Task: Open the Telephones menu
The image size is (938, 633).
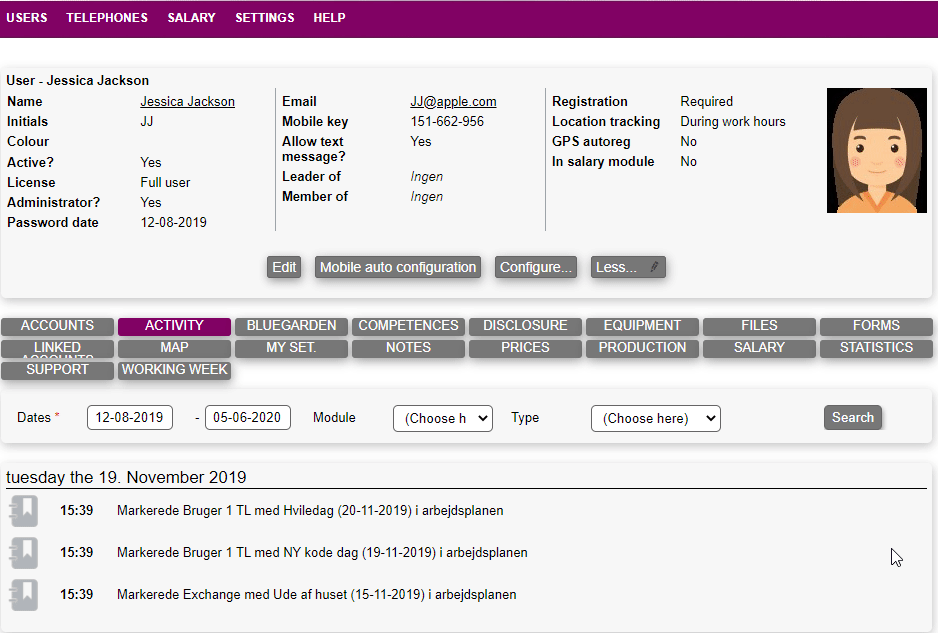Action: (107, 18)
